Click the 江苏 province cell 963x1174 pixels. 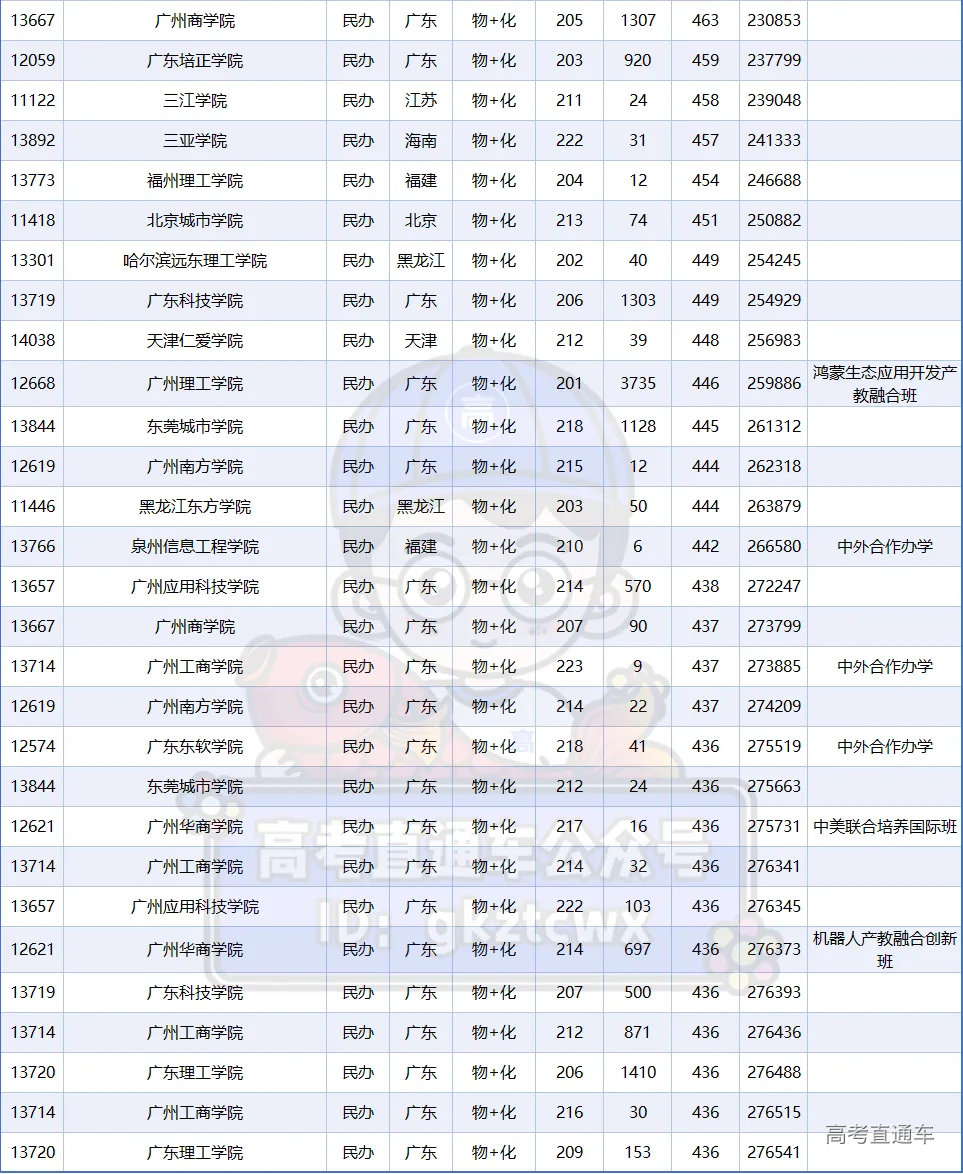[421, 101]
